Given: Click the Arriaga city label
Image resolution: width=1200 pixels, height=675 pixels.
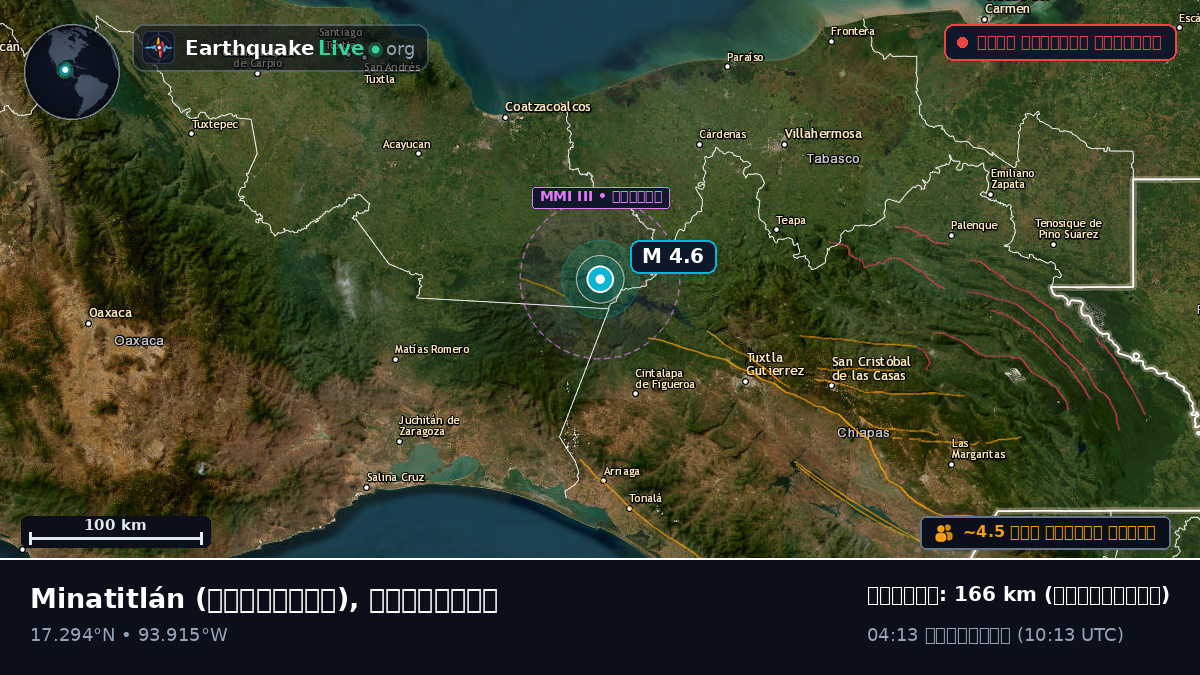Looking at the screenshot, I should pyautogui.click(x=621, y=472).
